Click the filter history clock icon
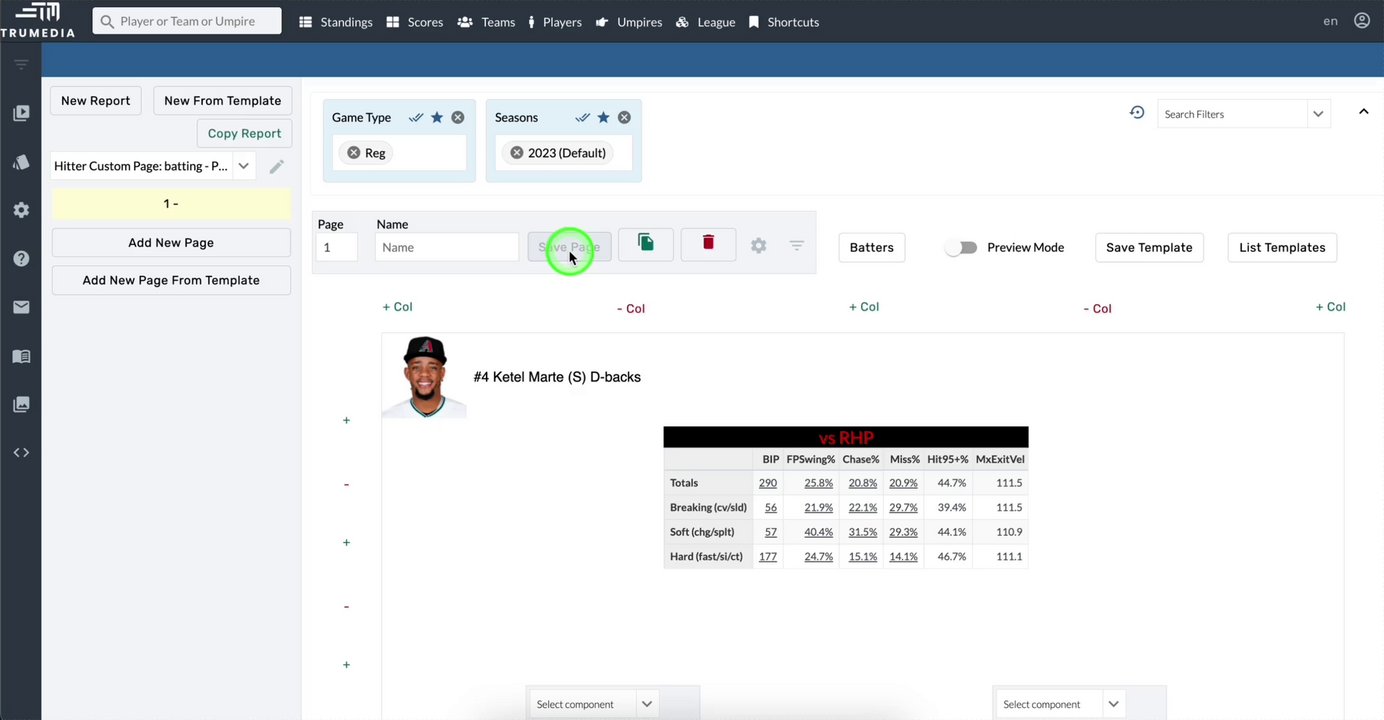This screenshot has width=1384, height=720. tap(1137, 113)
